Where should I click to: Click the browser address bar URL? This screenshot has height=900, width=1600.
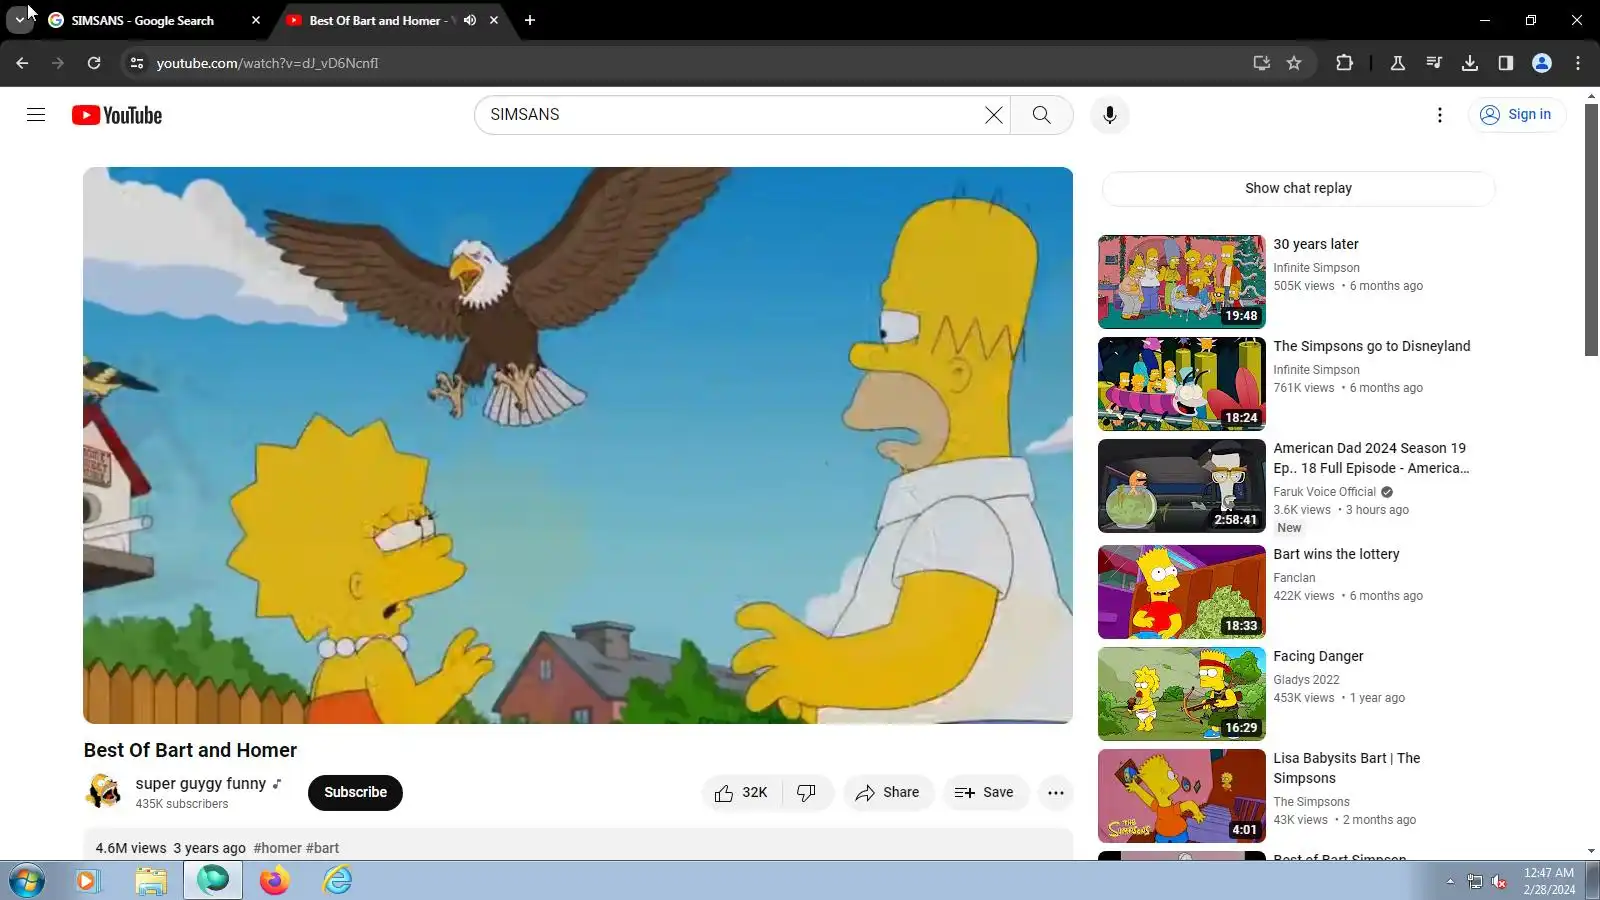click(268, 63)
